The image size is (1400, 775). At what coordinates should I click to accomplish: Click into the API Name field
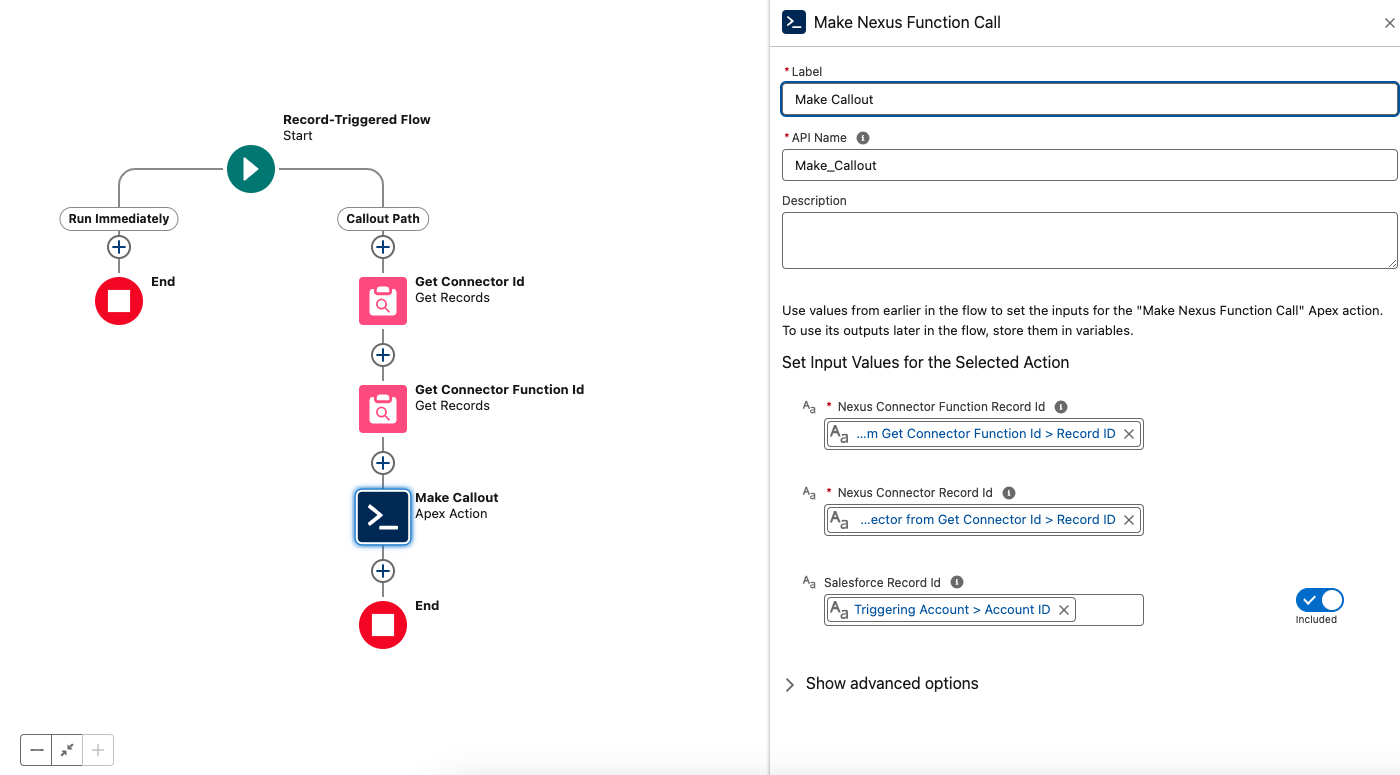(x=1089, y=165)
